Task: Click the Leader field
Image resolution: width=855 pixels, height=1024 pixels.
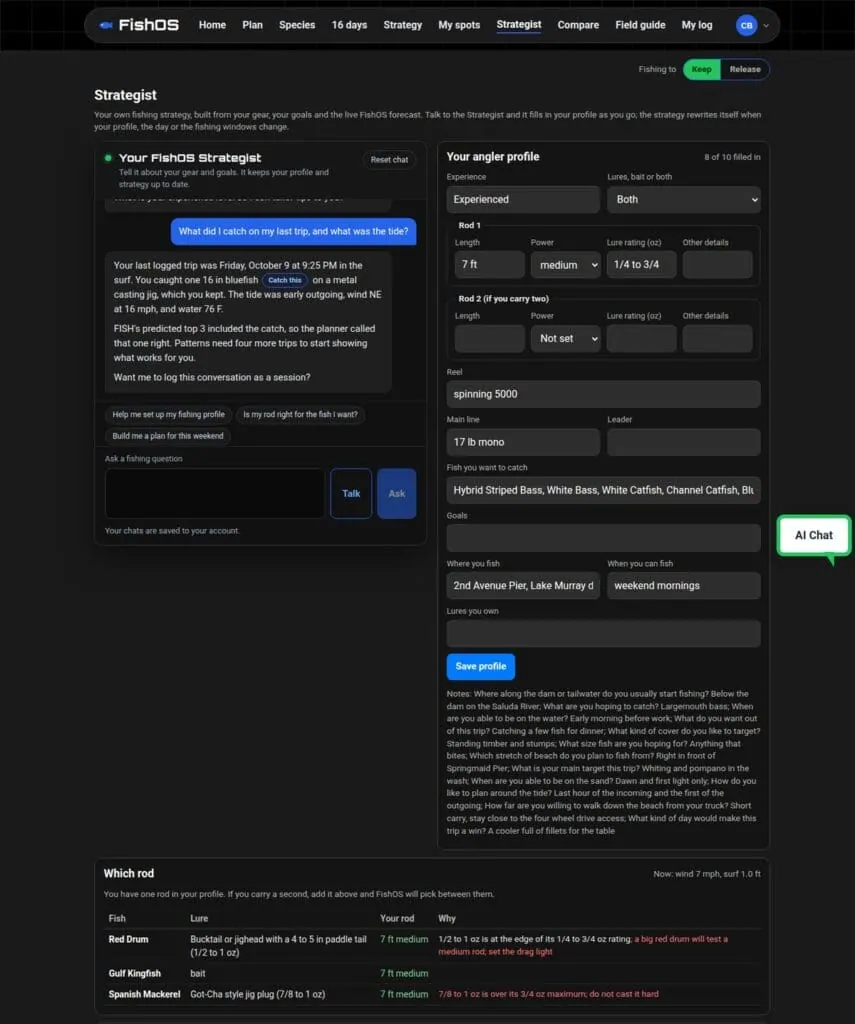Action: pos(684,442)
